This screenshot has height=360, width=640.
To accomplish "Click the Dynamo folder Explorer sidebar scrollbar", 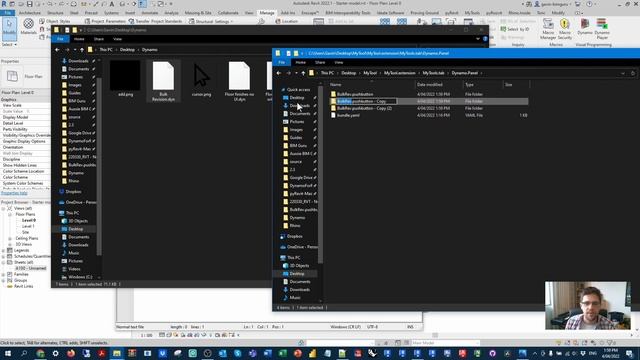I will click(x=99, y=166).
